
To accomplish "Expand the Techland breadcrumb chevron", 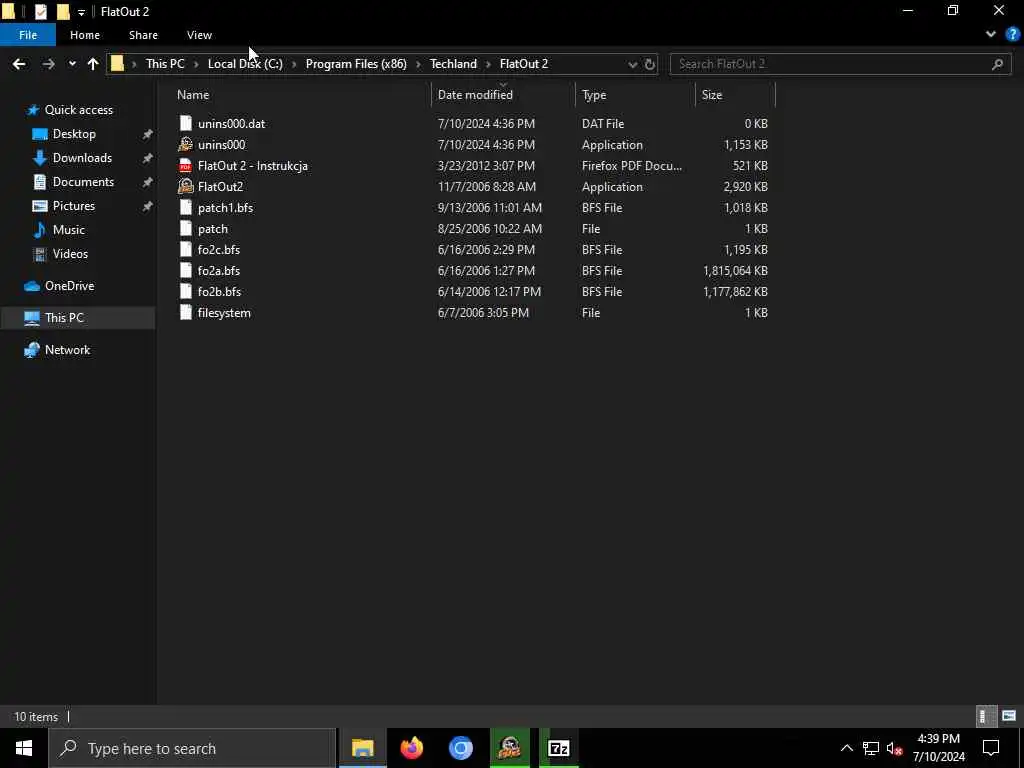I will [488, 64].
